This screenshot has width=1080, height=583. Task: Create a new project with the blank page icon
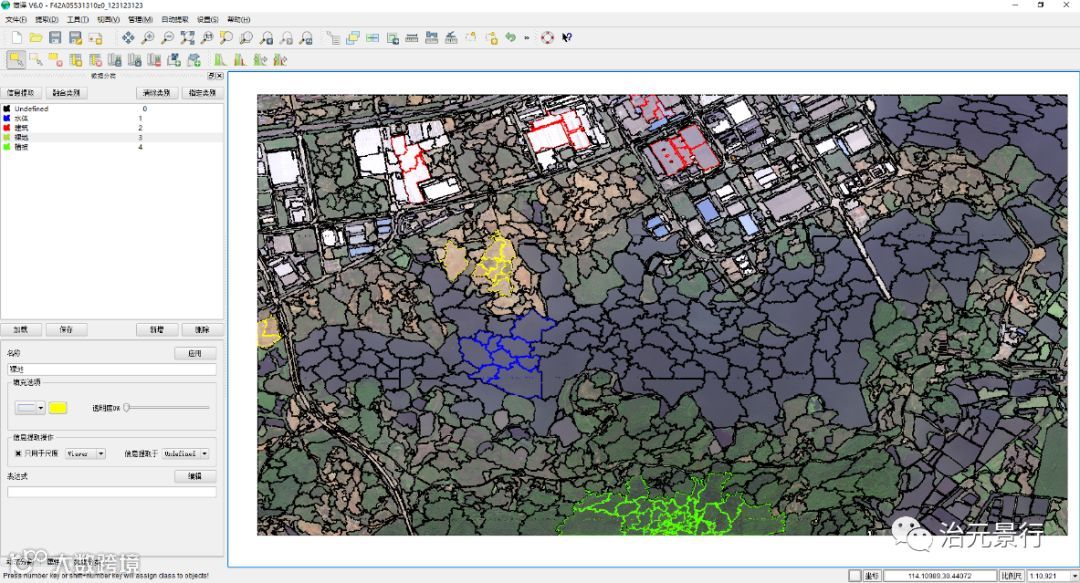click(x=17, y=38)
